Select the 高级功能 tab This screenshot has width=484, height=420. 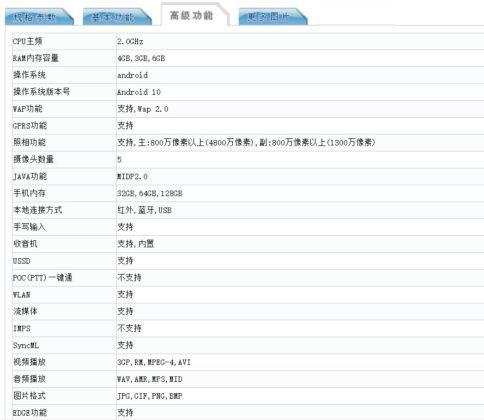click(x=194, y=15)
